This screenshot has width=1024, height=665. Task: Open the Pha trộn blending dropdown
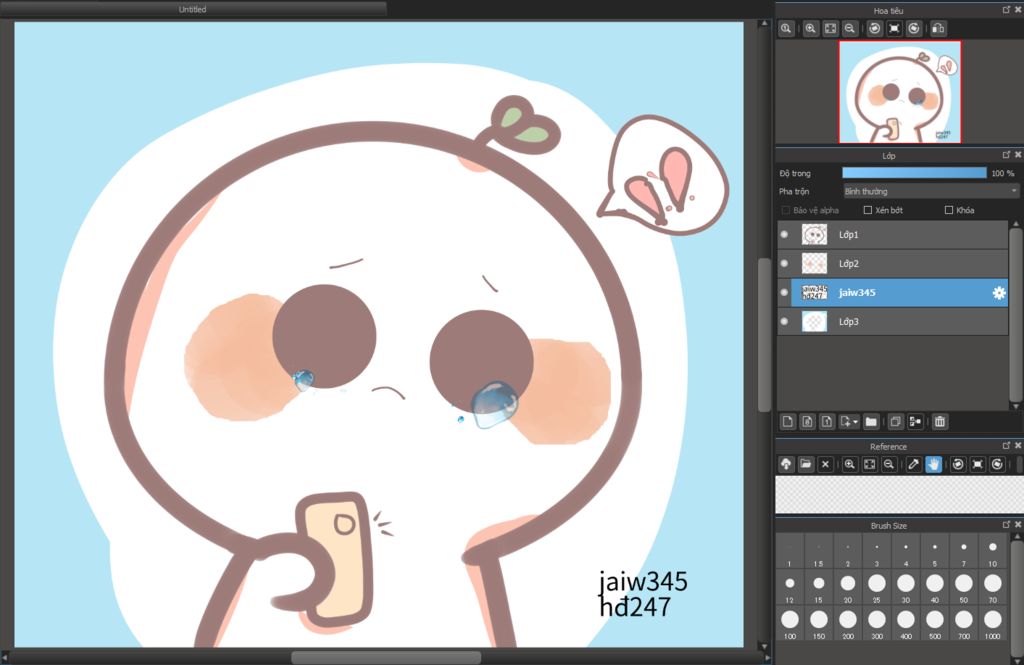pos(930,191)
